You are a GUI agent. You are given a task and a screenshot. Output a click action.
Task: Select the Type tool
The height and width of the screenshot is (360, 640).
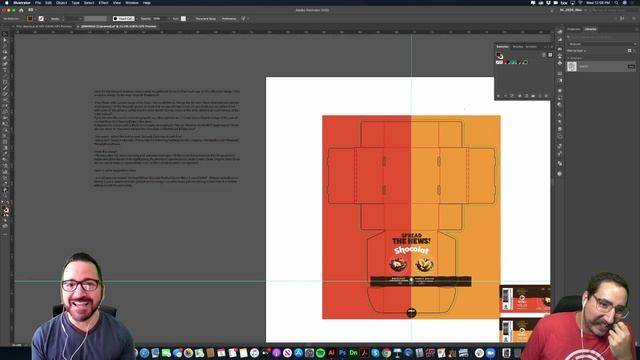click(x=5, y=70)
